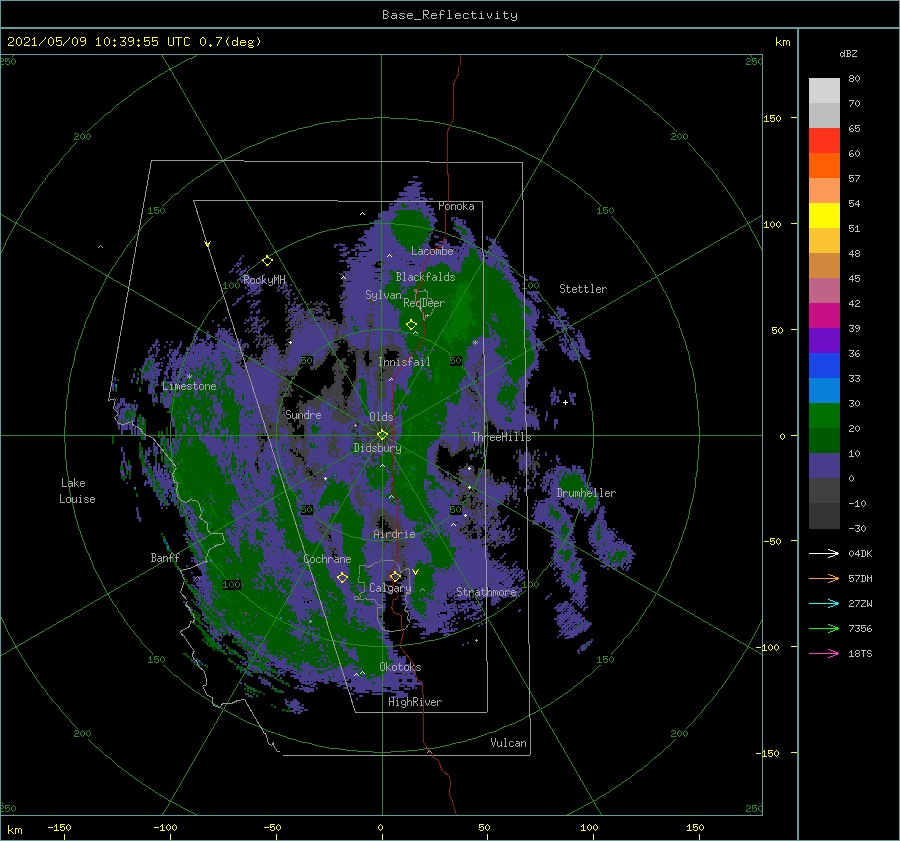Click the Olds city label

point(381,417)
